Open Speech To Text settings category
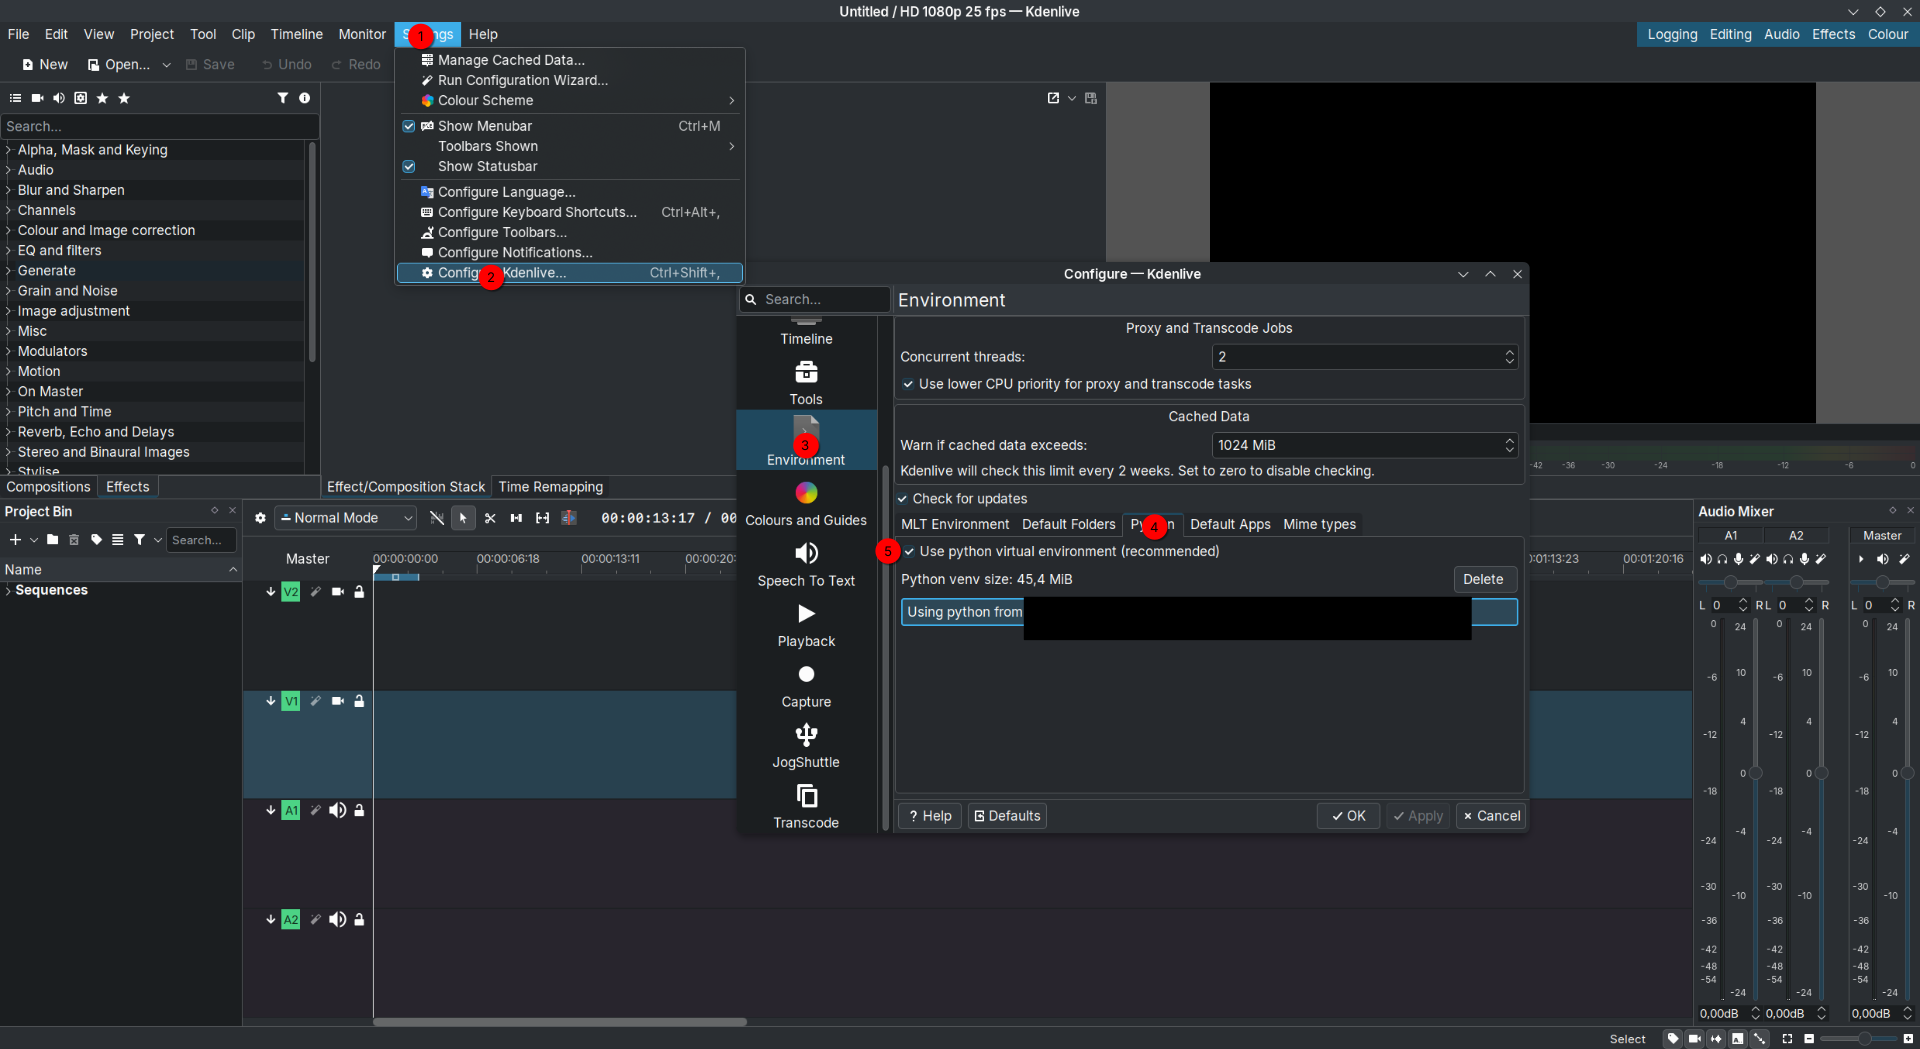The height and width of the screenshot is (1049, 1920). [x=806, y=565]
